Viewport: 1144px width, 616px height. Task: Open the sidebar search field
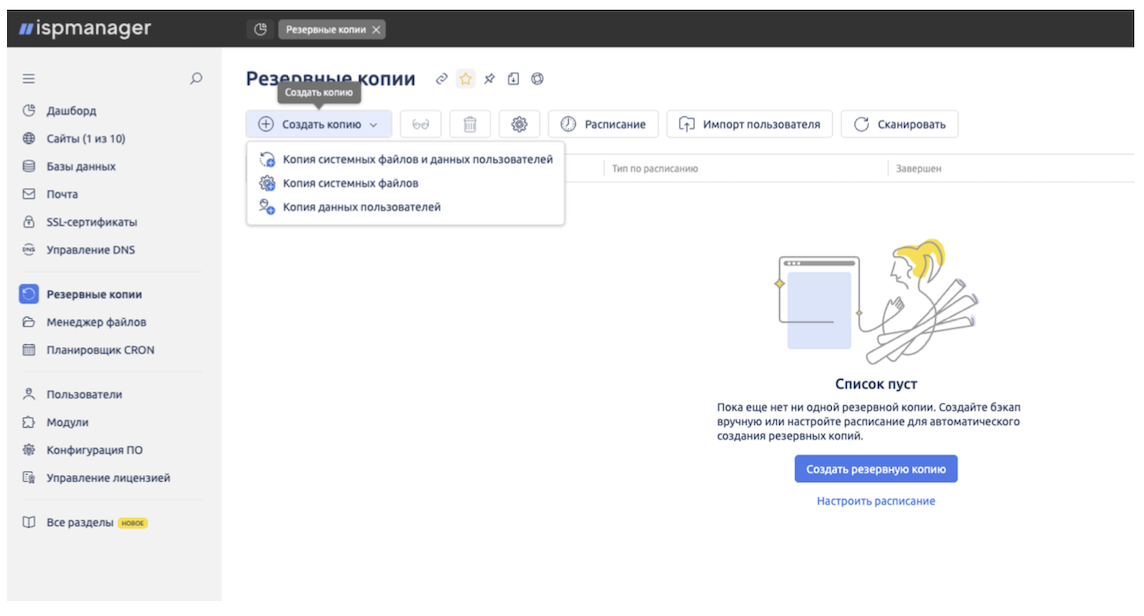[x=196, y=78]
